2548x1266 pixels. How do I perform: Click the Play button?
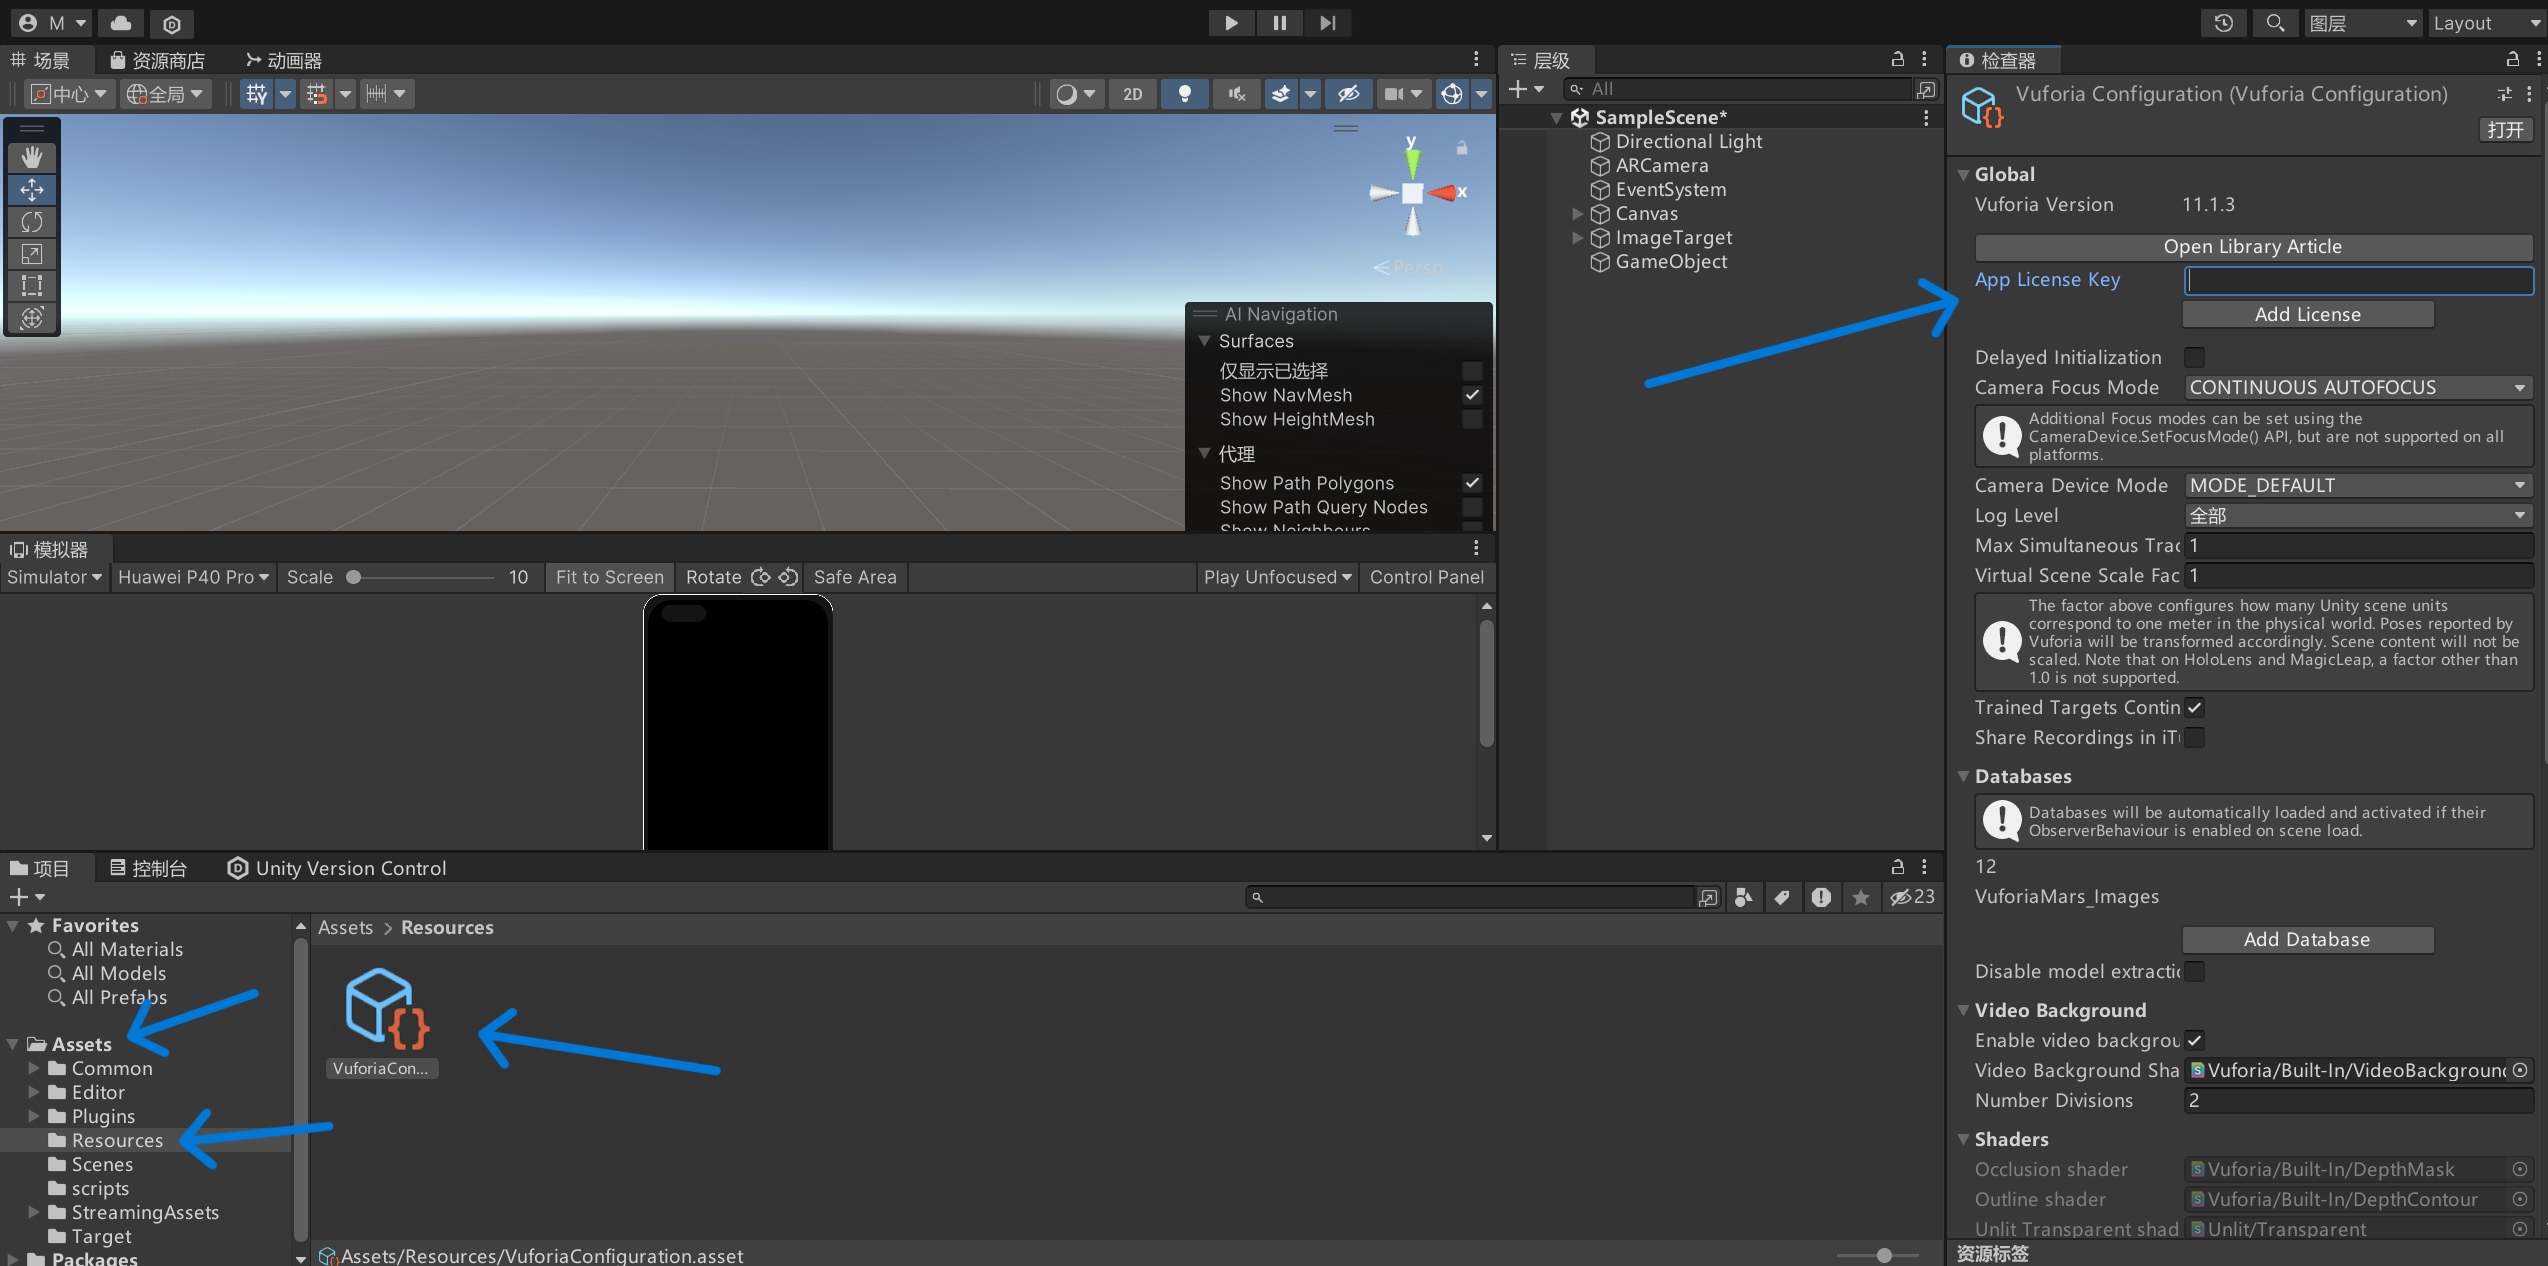(x=1231, y=23)
